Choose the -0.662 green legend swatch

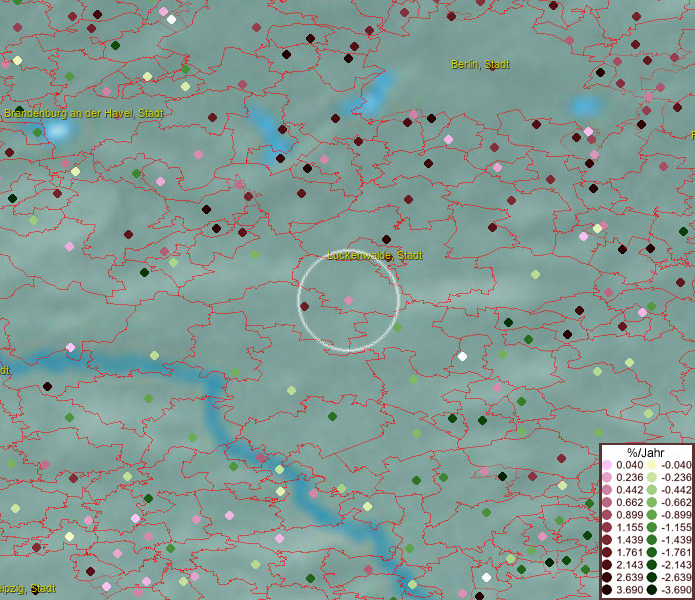pyautogui.click(x=652, y=502)
